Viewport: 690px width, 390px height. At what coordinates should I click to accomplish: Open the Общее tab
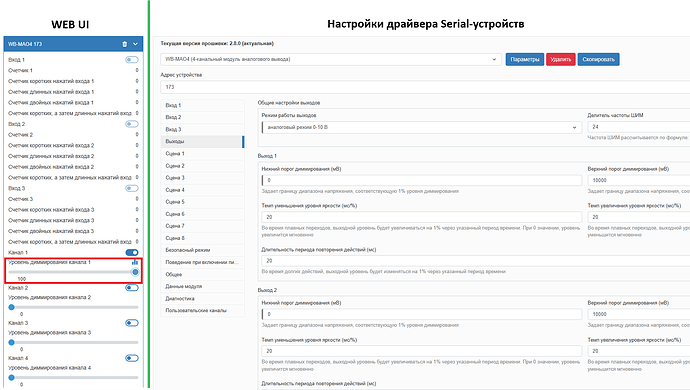point(202,274)
